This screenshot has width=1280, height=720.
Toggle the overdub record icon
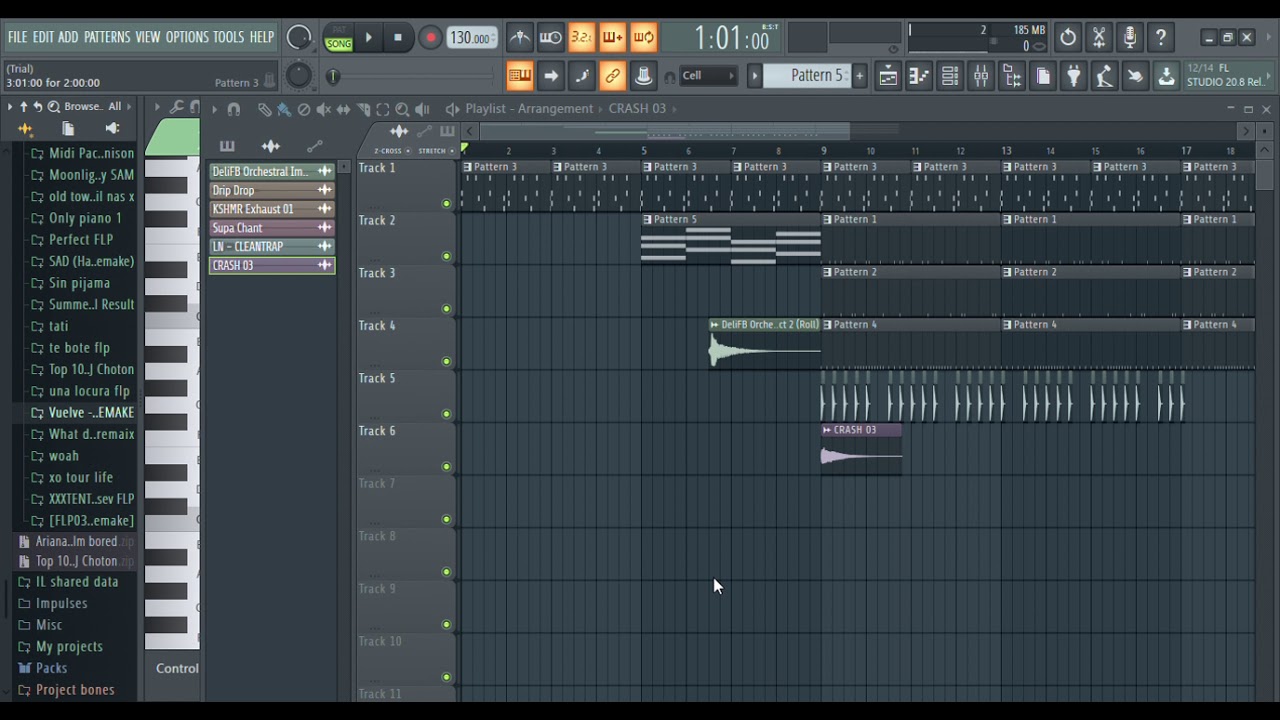[612, 38]
